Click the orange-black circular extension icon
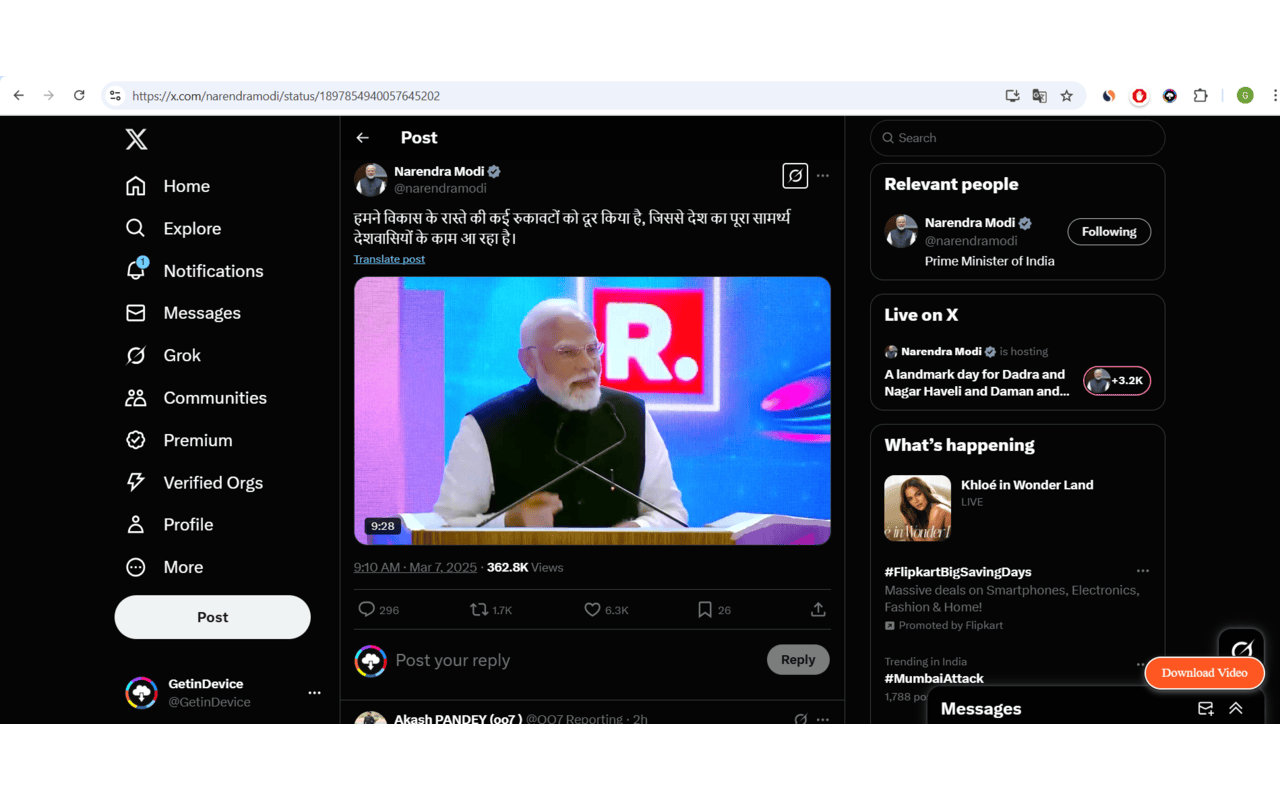Screen dimensions: 1280x800 1108,96
